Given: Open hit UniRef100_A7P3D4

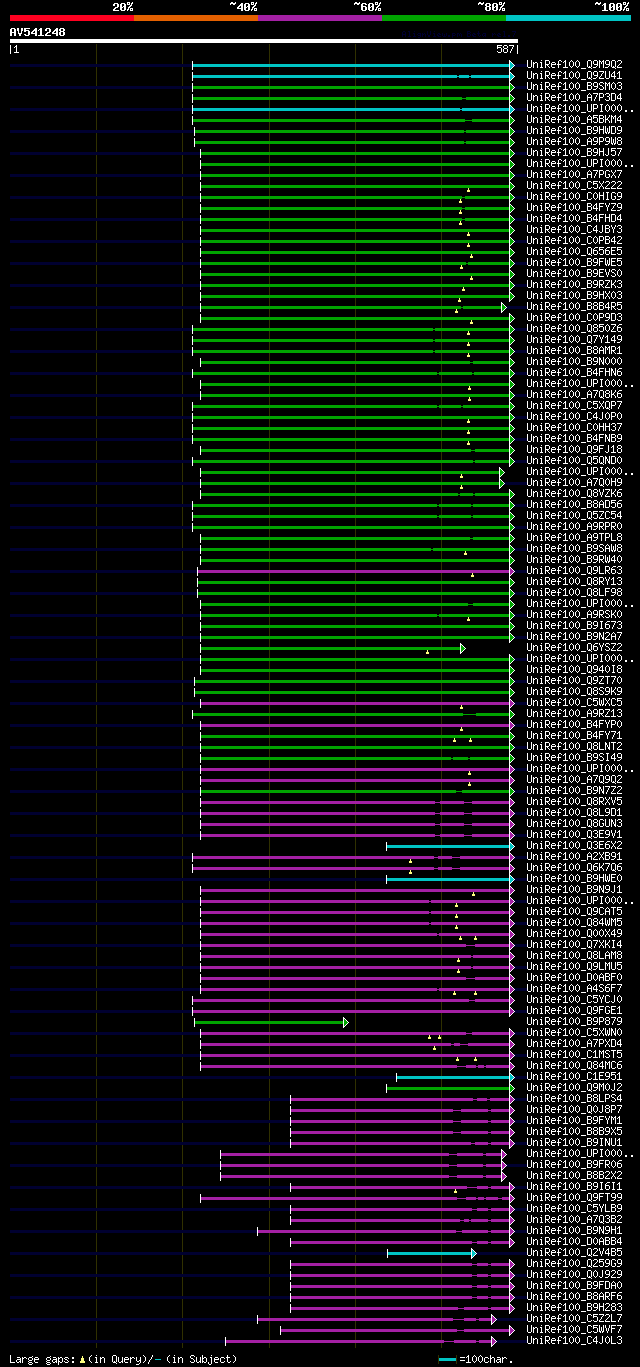Looking at the screenshot, I should tap(574, 97).
